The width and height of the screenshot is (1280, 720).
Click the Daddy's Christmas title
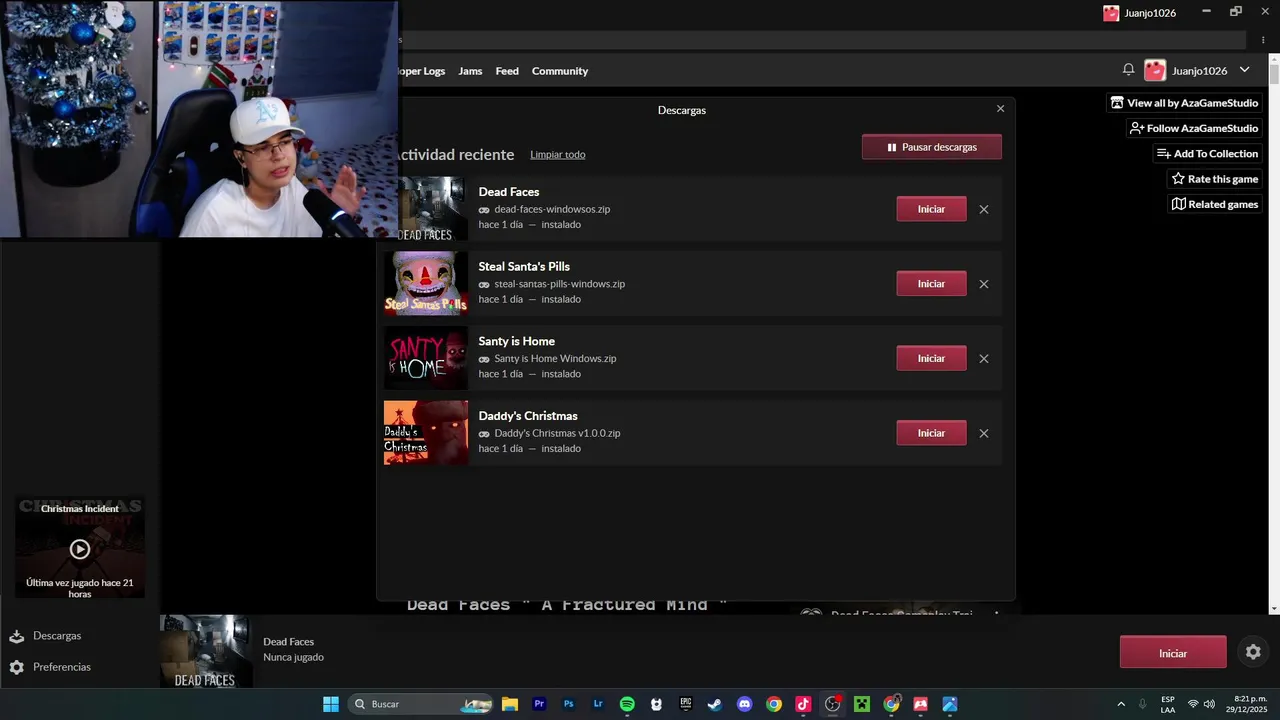point(528,416)
